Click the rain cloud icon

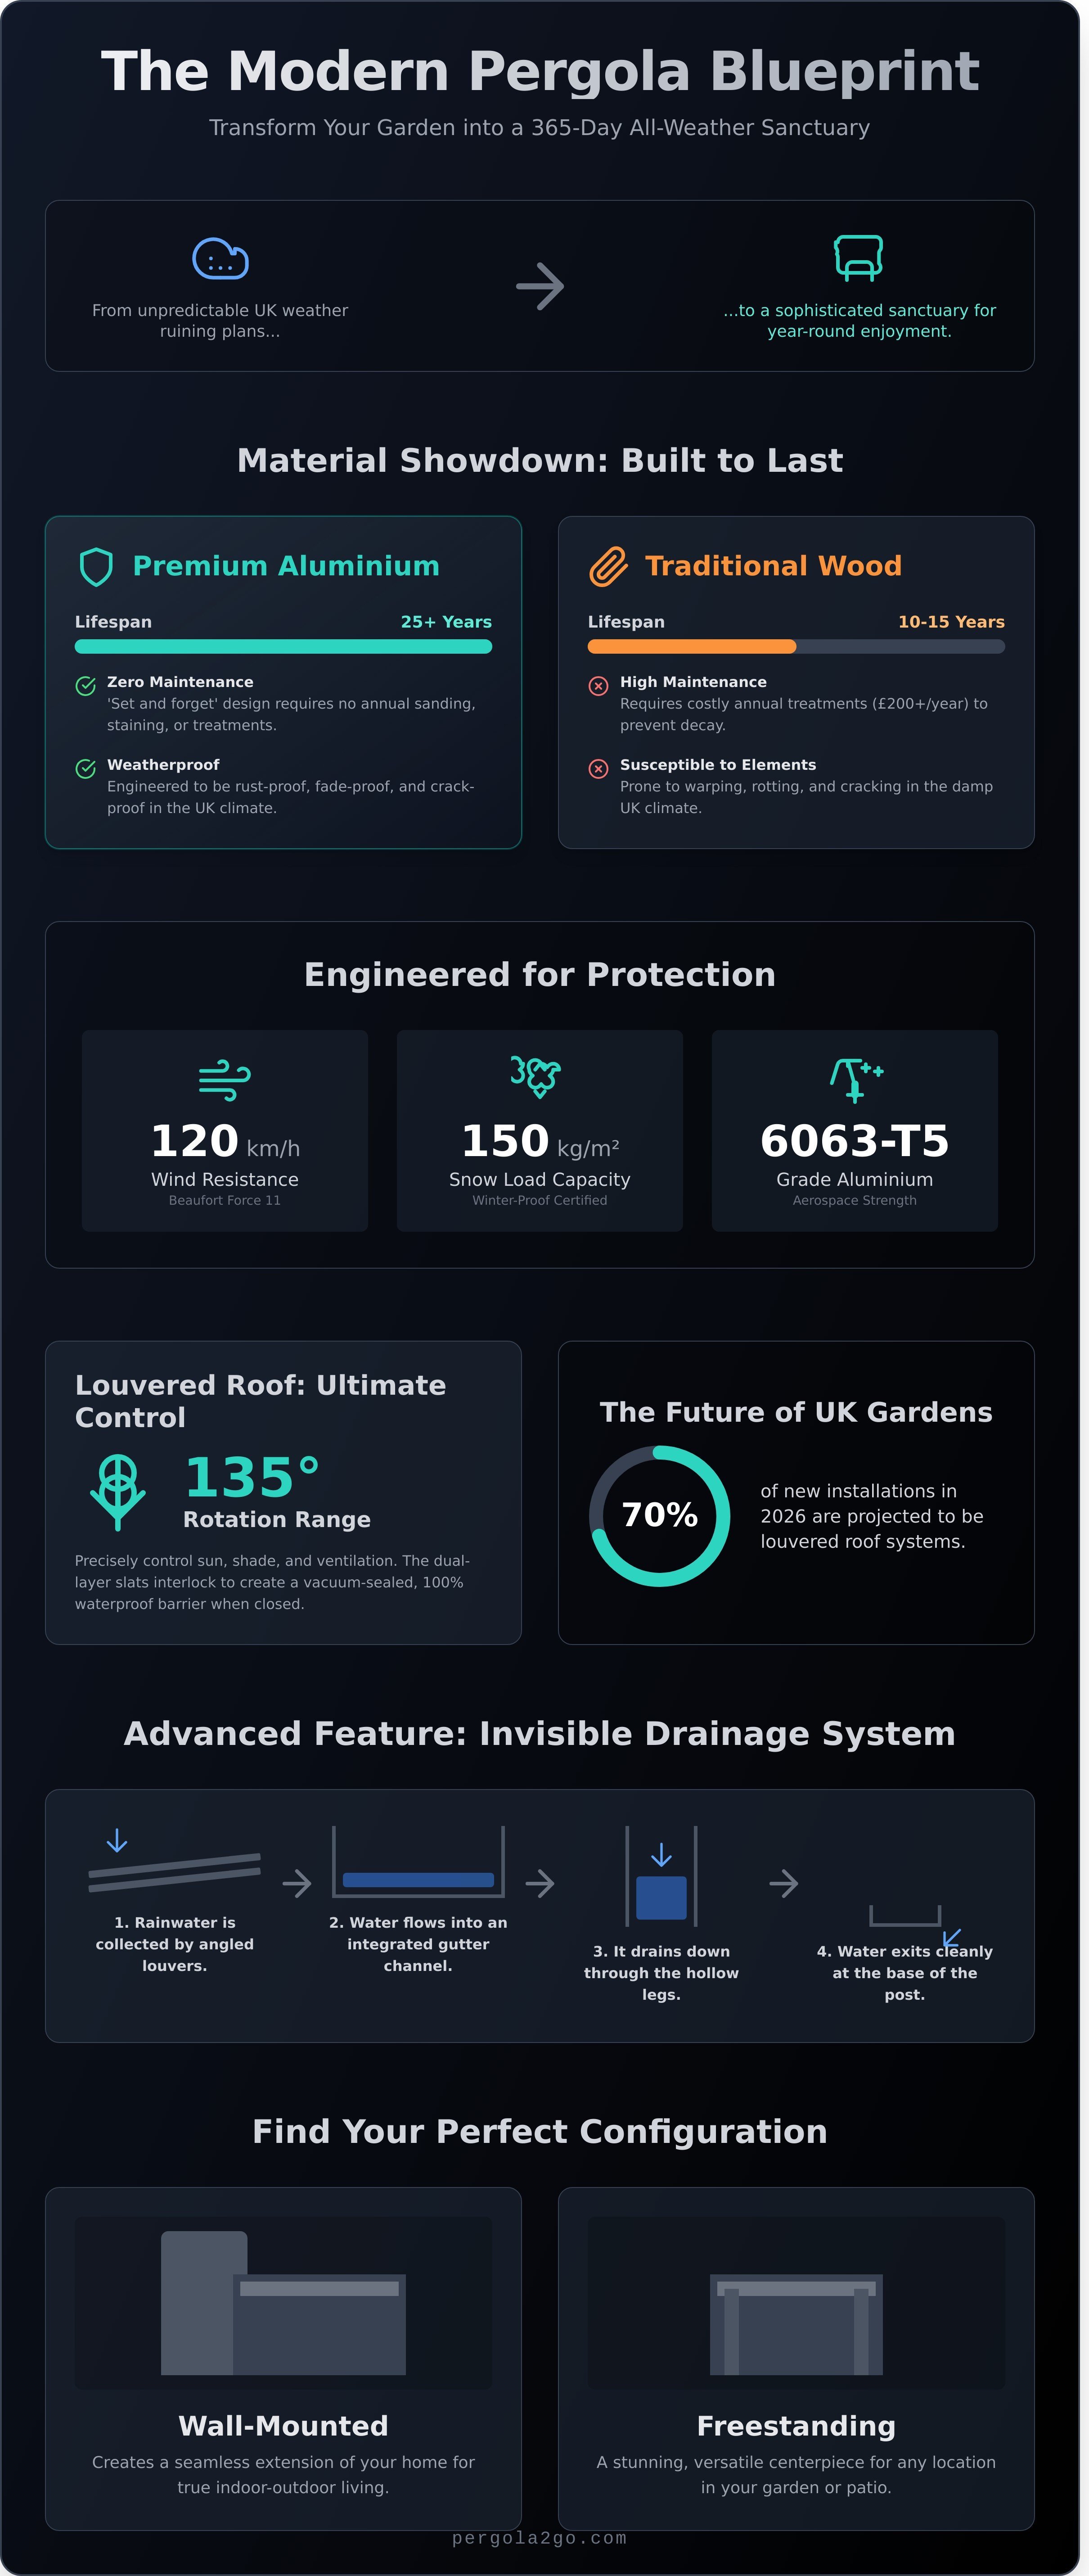pyautogui.click(x=220, y=258)
